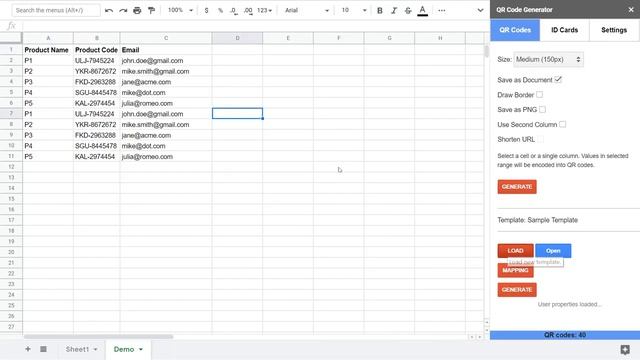Open the more toolbar options ellipsis
Image resolution: width=640 pixels, height=360 pixels.
[x=442, y=10]
